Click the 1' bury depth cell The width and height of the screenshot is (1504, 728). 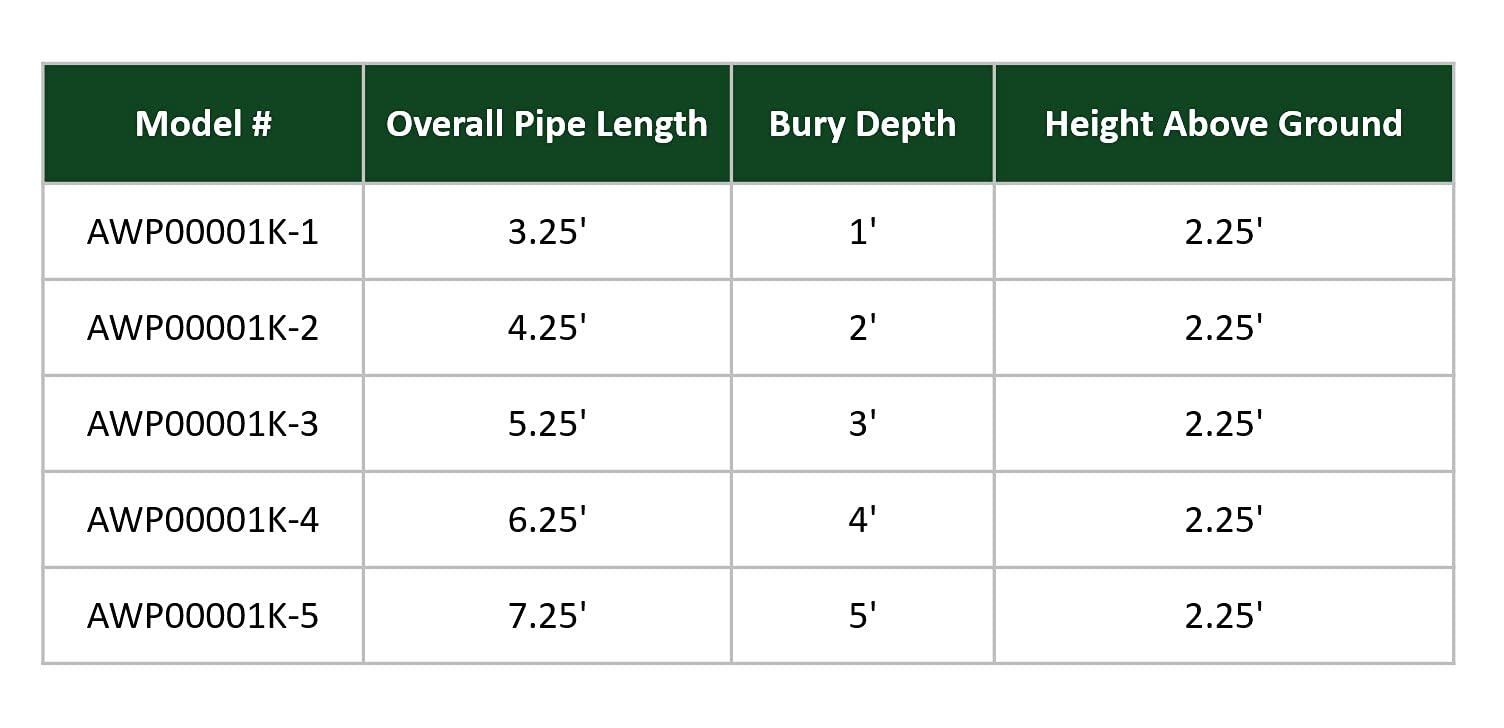coord(863,232)
